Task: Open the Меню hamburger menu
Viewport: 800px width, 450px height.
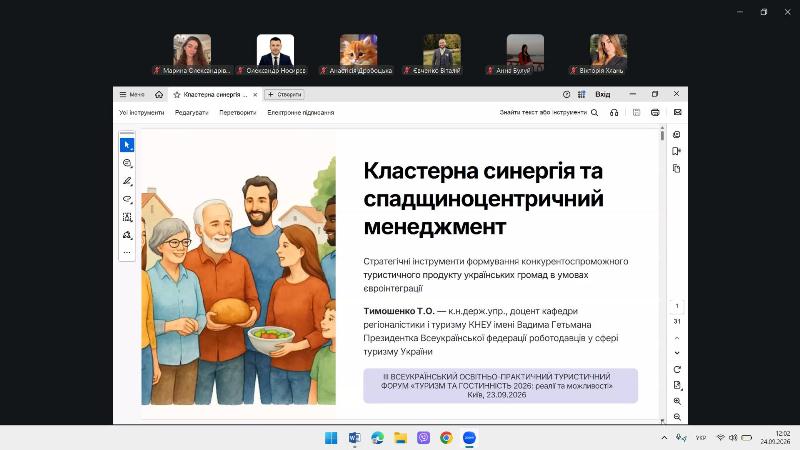Action: tap(132, 94)
